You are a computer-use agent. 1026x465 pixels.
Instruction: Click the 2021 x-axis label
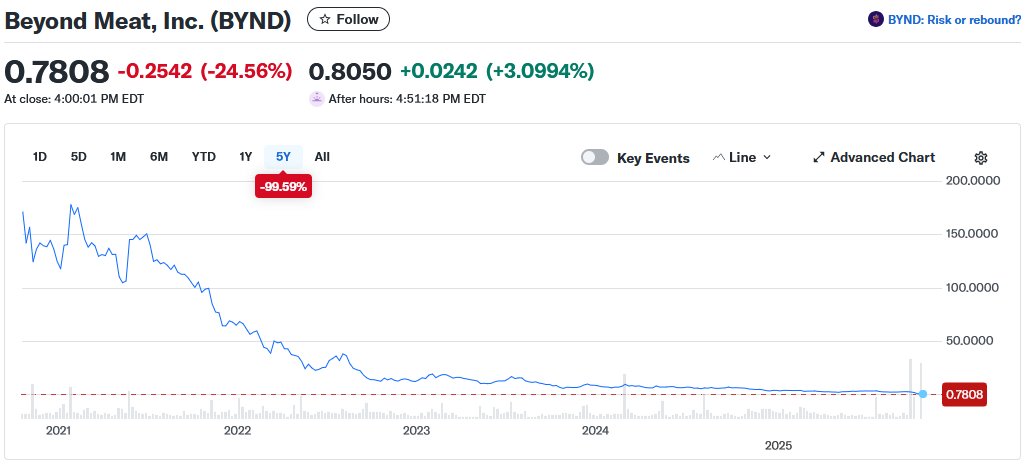[x=58, y=430]
